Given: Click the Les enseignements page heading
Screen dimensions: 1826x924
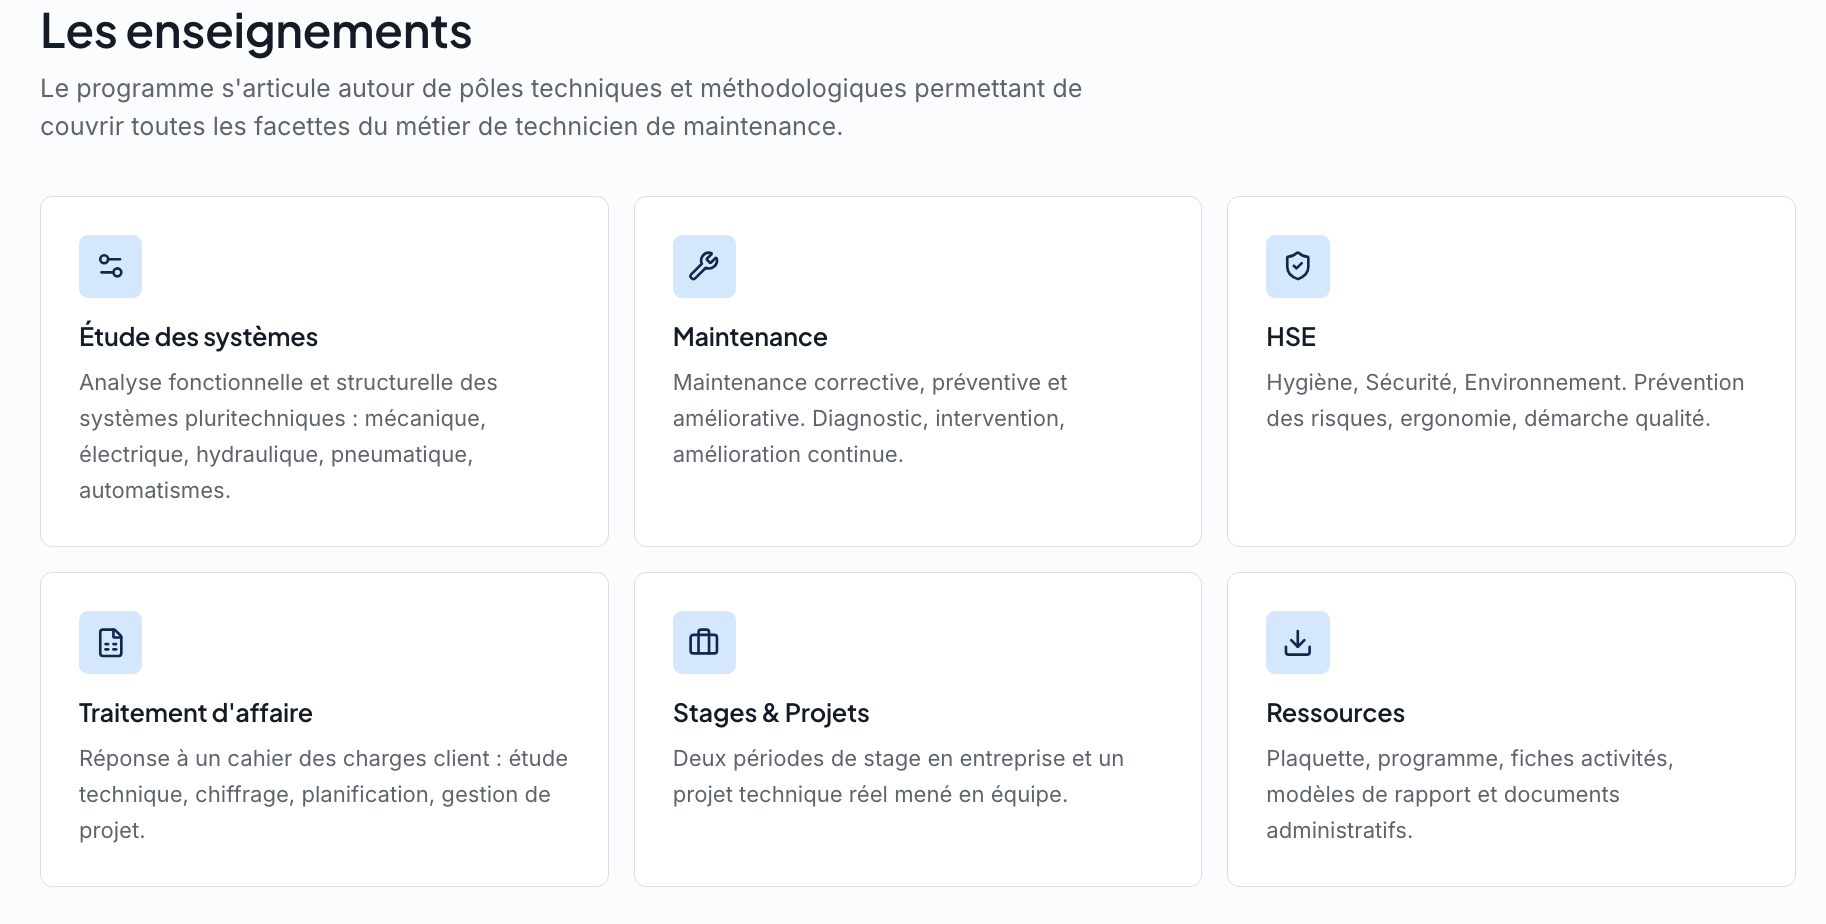Looking at the screenshot, I should [x=256, y=31].
